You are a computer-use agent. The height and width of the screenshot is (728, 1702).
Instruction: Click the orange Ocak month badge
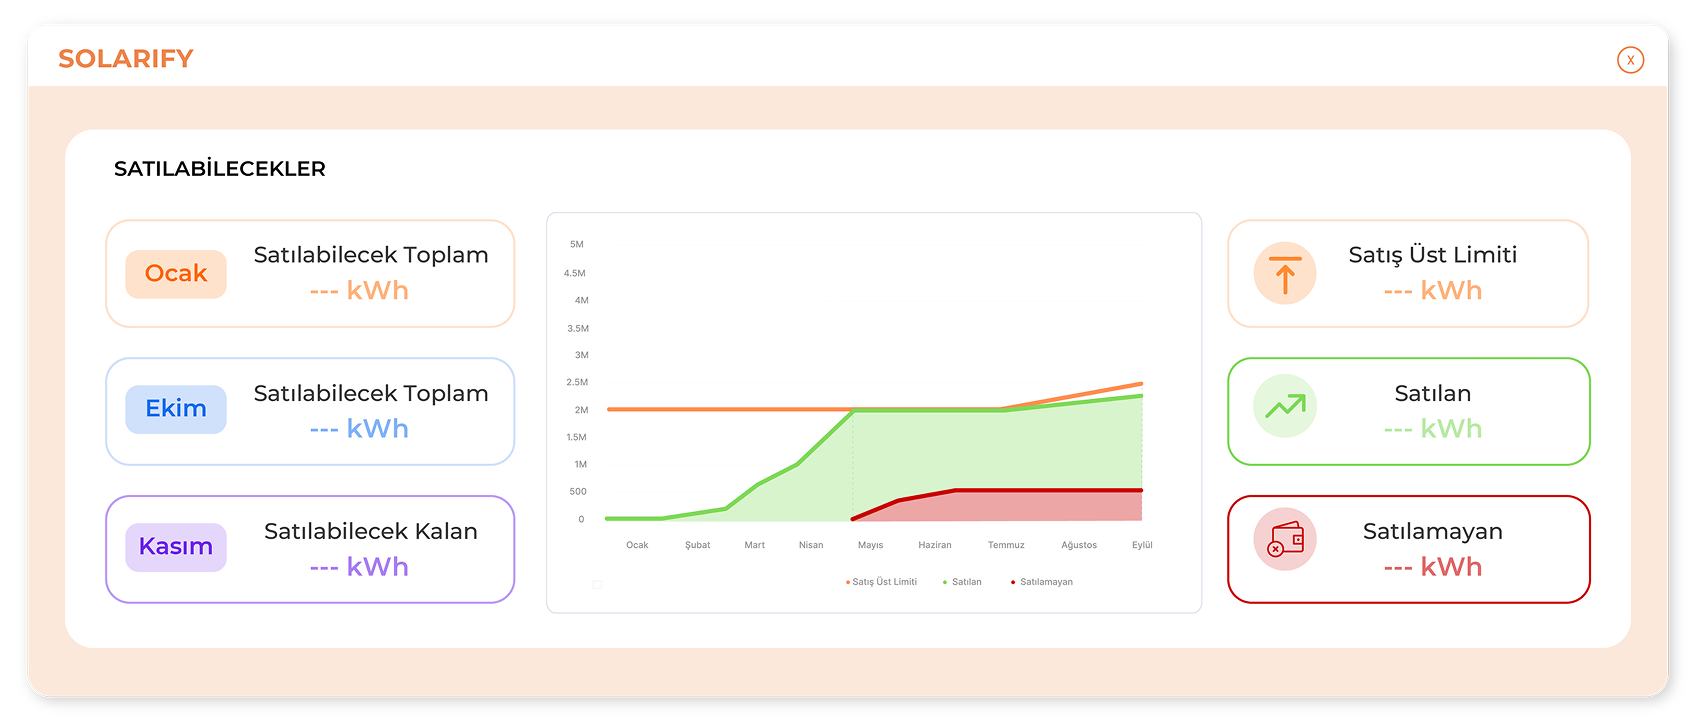[x=176, y=274]
